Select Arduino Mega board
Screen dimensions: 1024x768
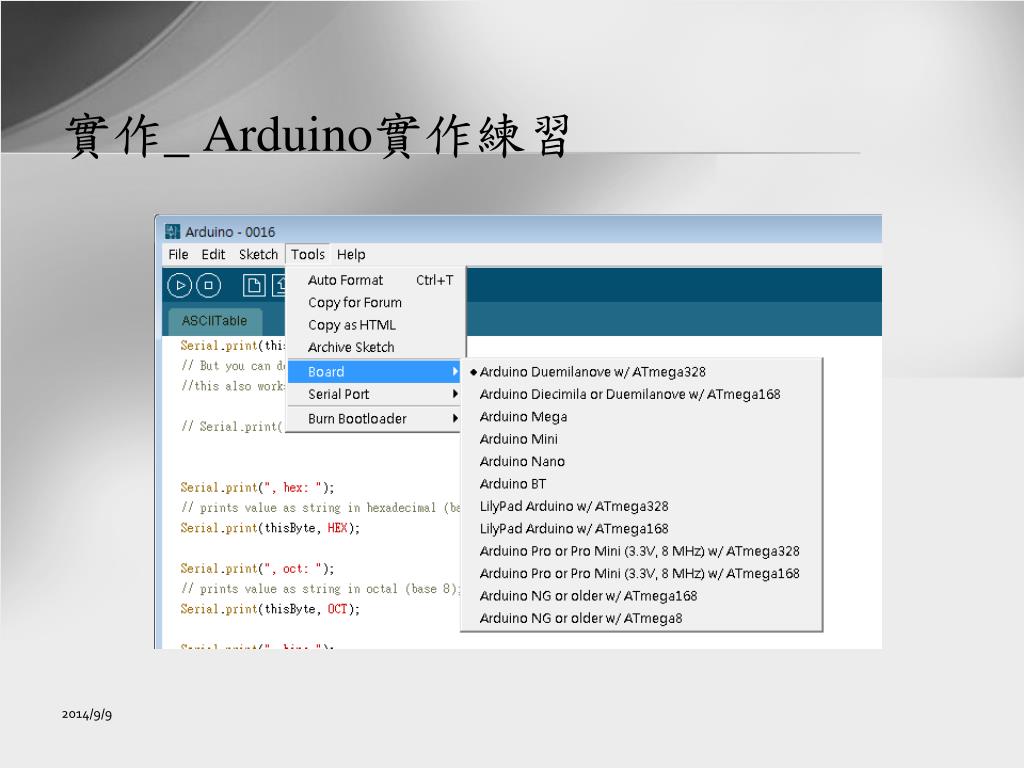[641, 417]
